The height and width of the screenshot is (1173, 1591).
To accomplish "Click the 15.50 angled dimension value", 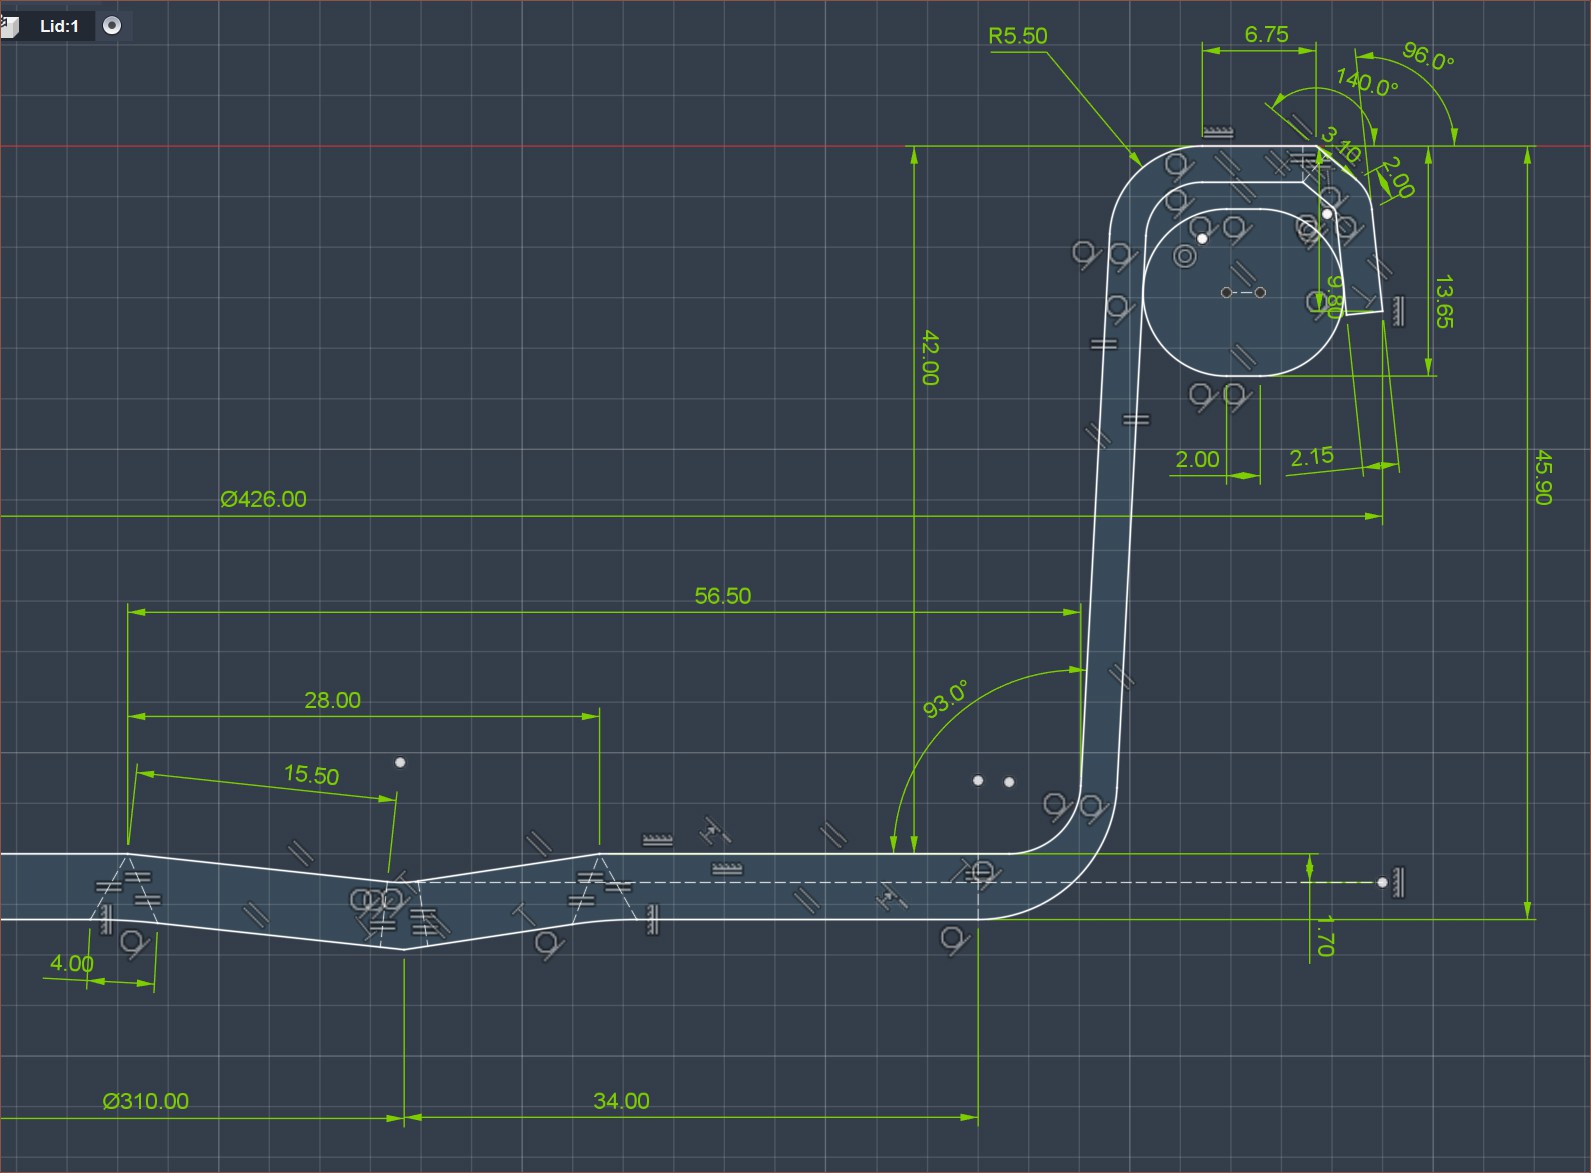I will (311, 775).
